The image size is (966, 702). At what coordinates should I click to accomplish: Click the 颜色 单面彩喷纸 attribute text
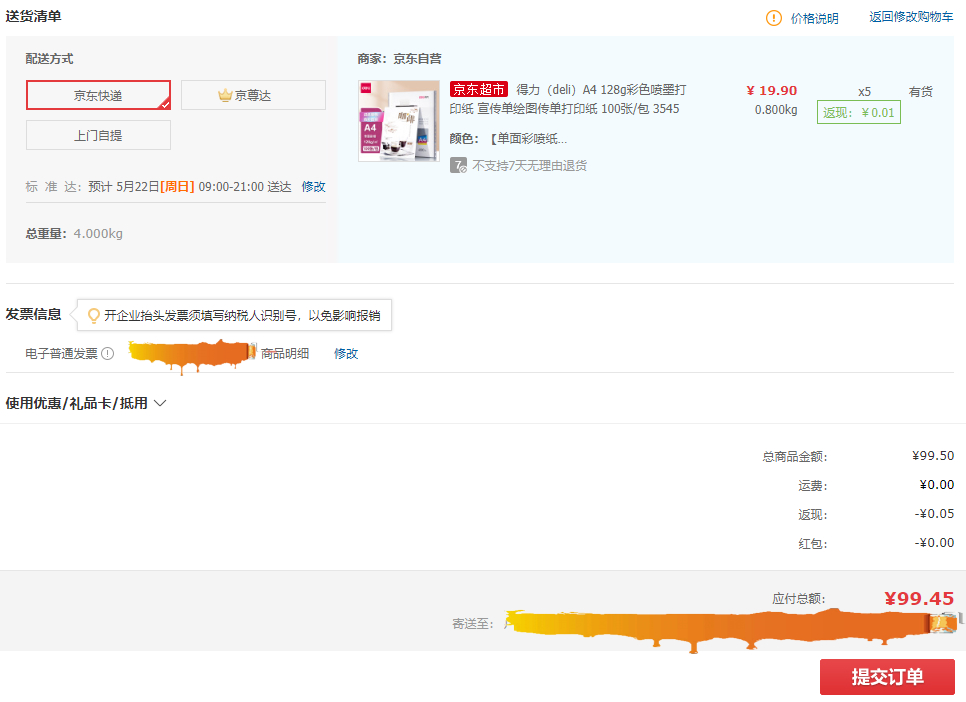(x=508, y=139)
